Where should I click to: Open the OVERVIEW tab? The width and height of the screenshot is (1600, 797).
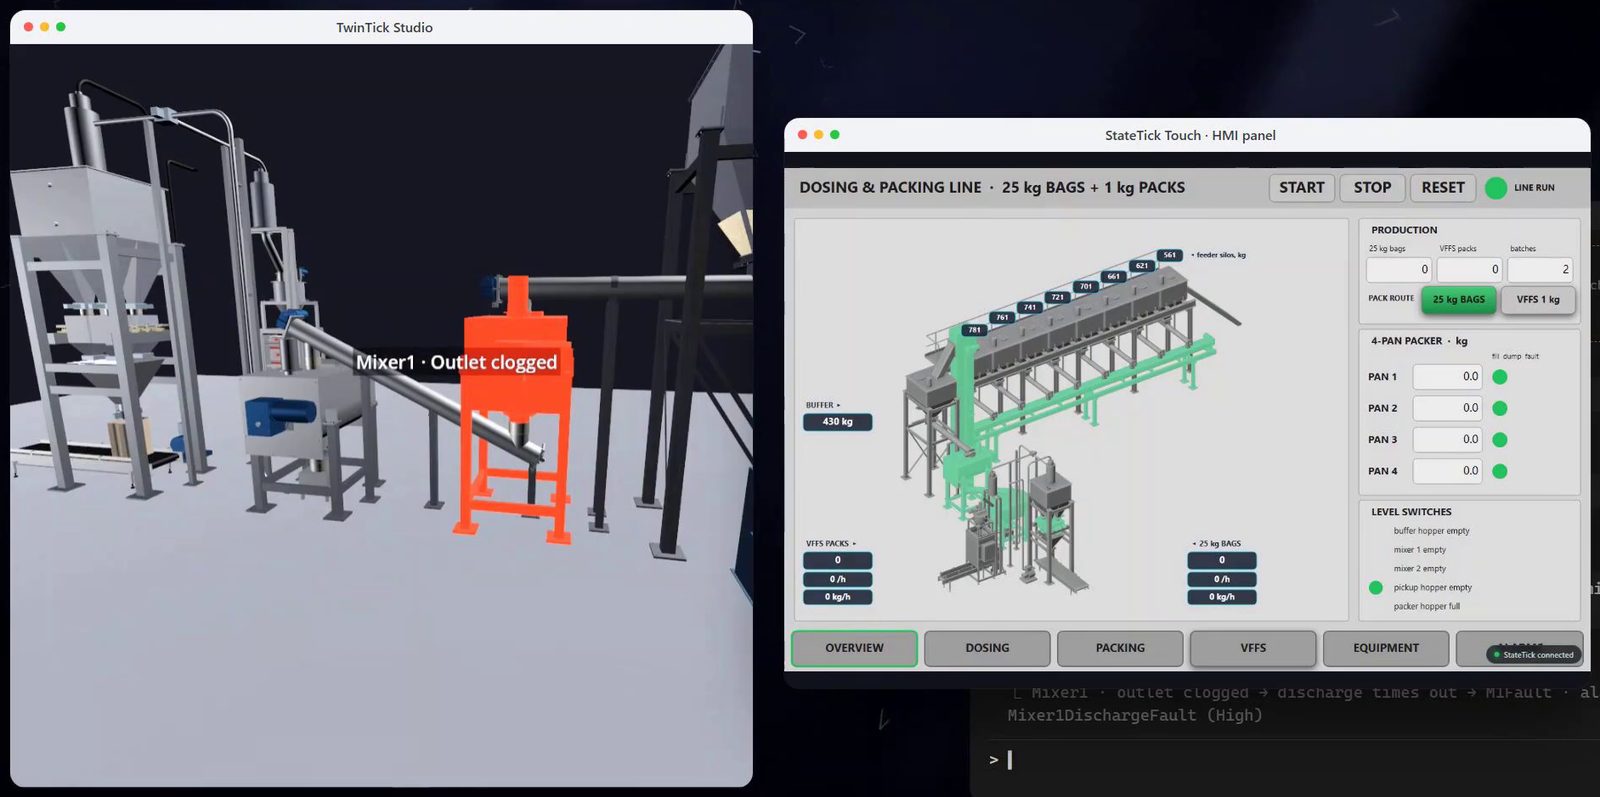click(854, 648)
